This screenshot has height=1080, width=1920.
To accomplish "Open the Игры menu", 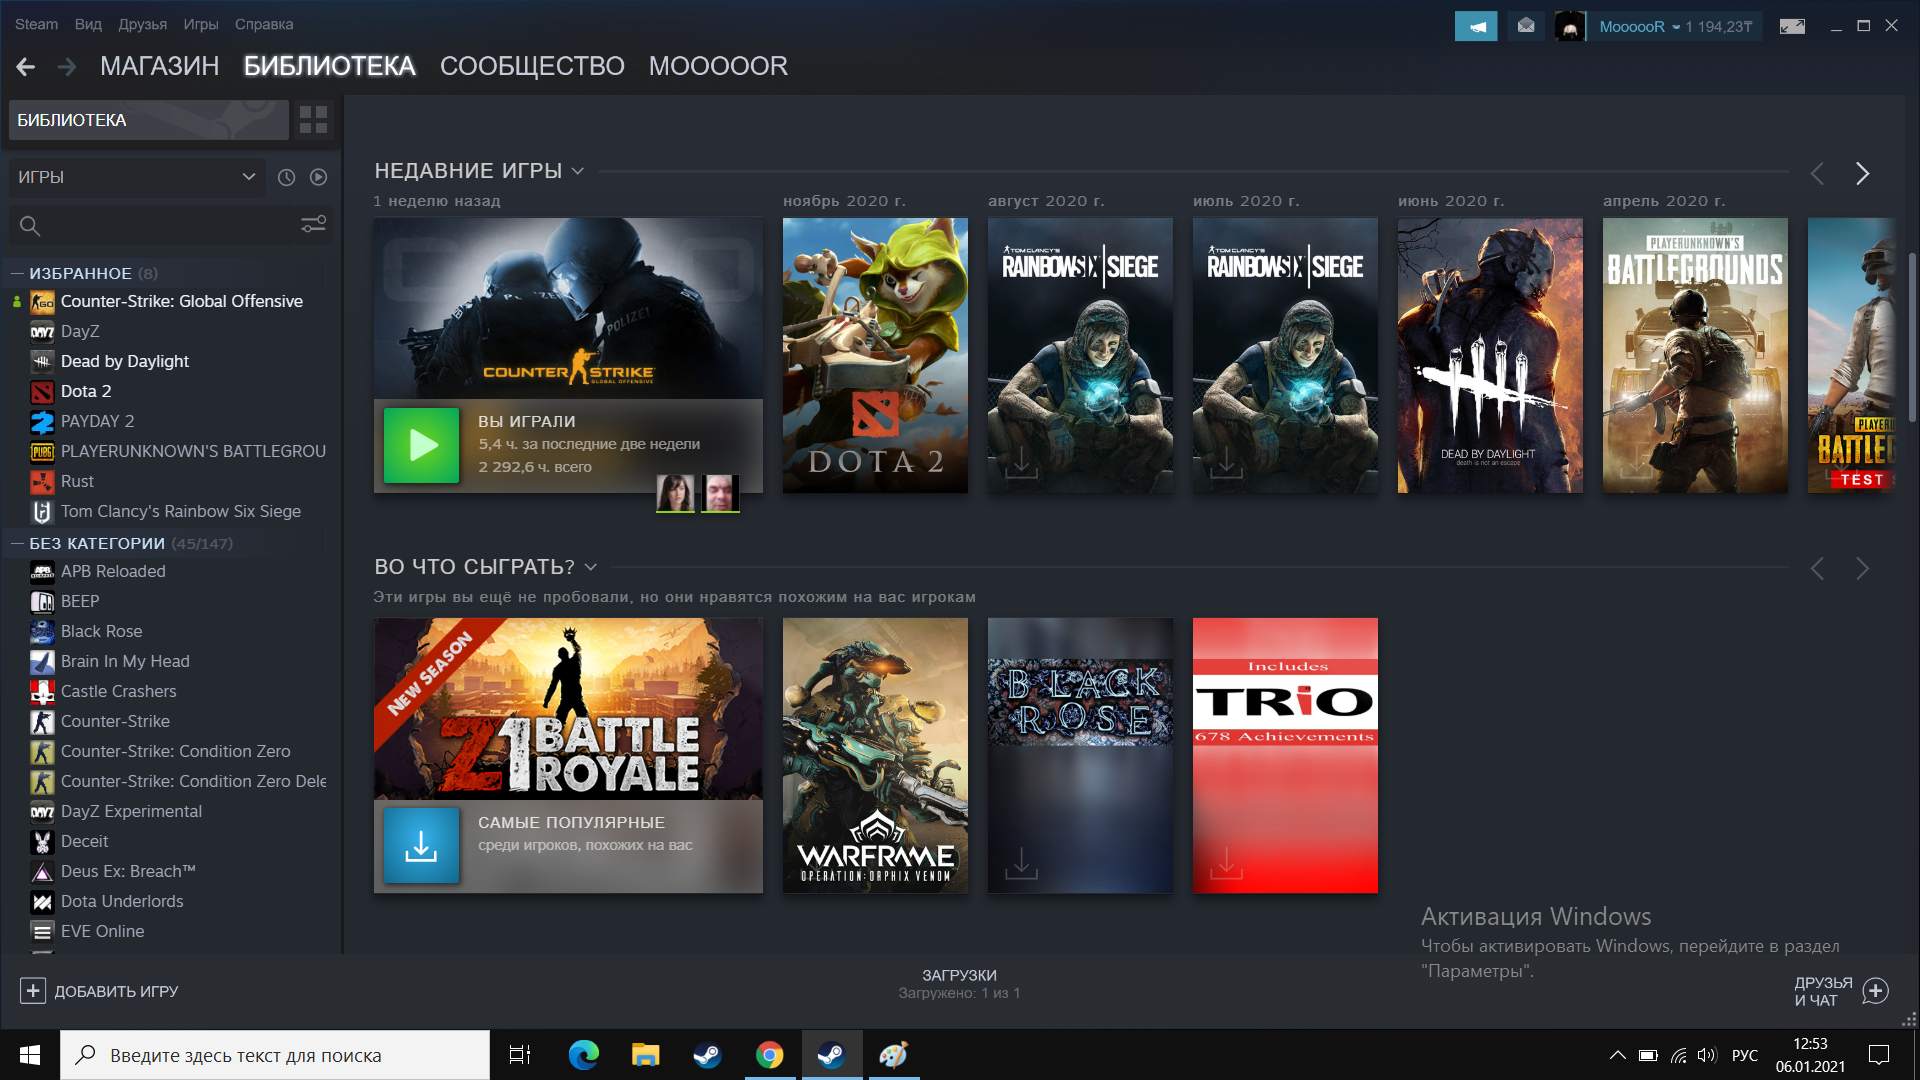I will (x=201, y=24).
